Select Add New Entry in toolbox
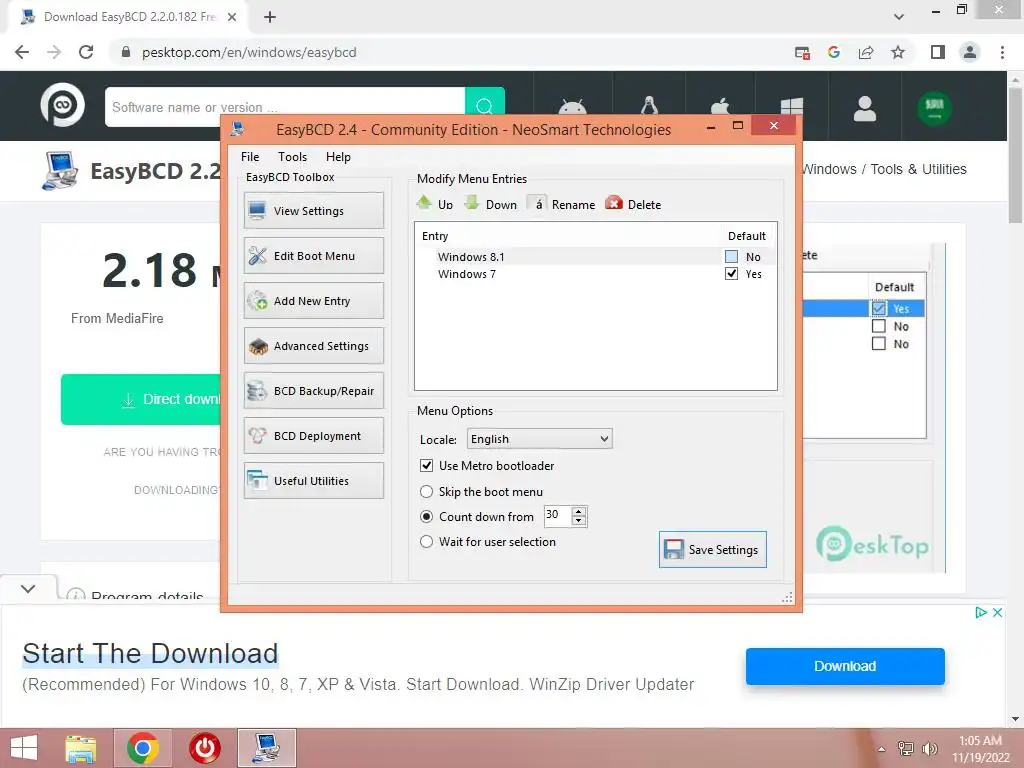 (x=313, y=300)
